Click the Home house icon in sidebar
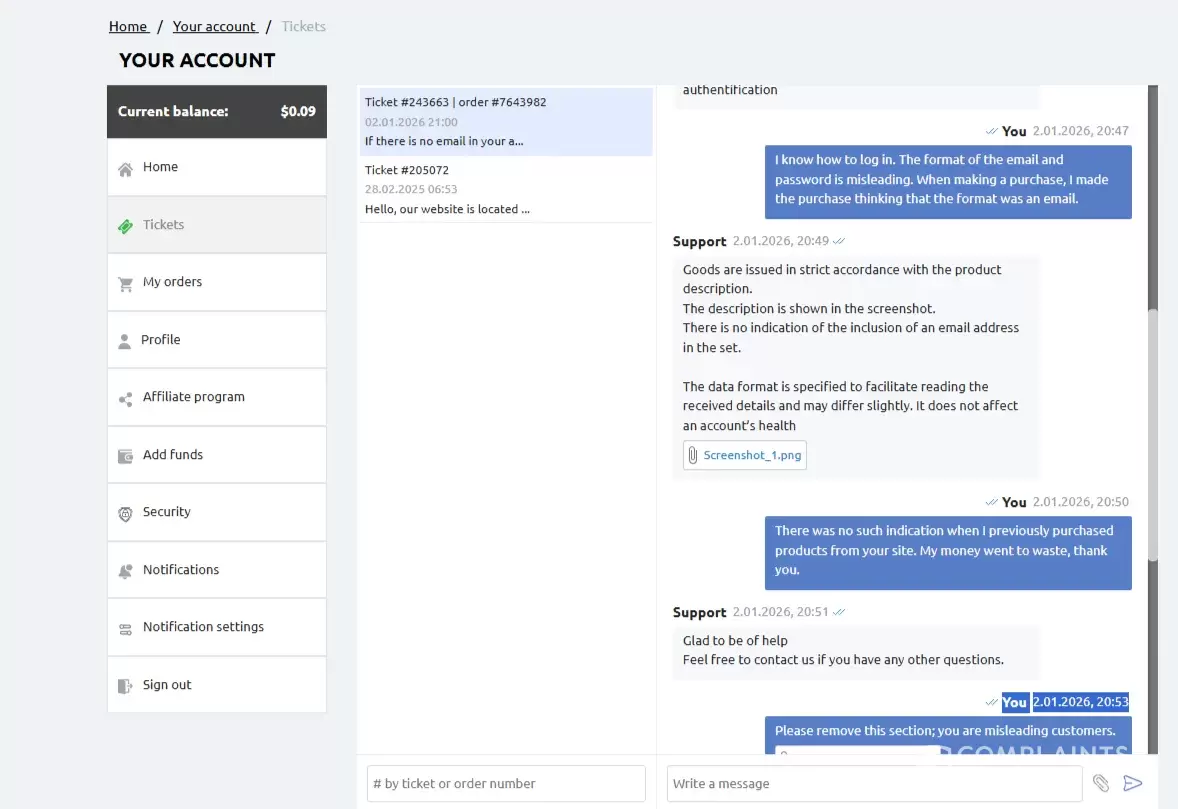The image size is (1178, 809). [x=125, y=169]
